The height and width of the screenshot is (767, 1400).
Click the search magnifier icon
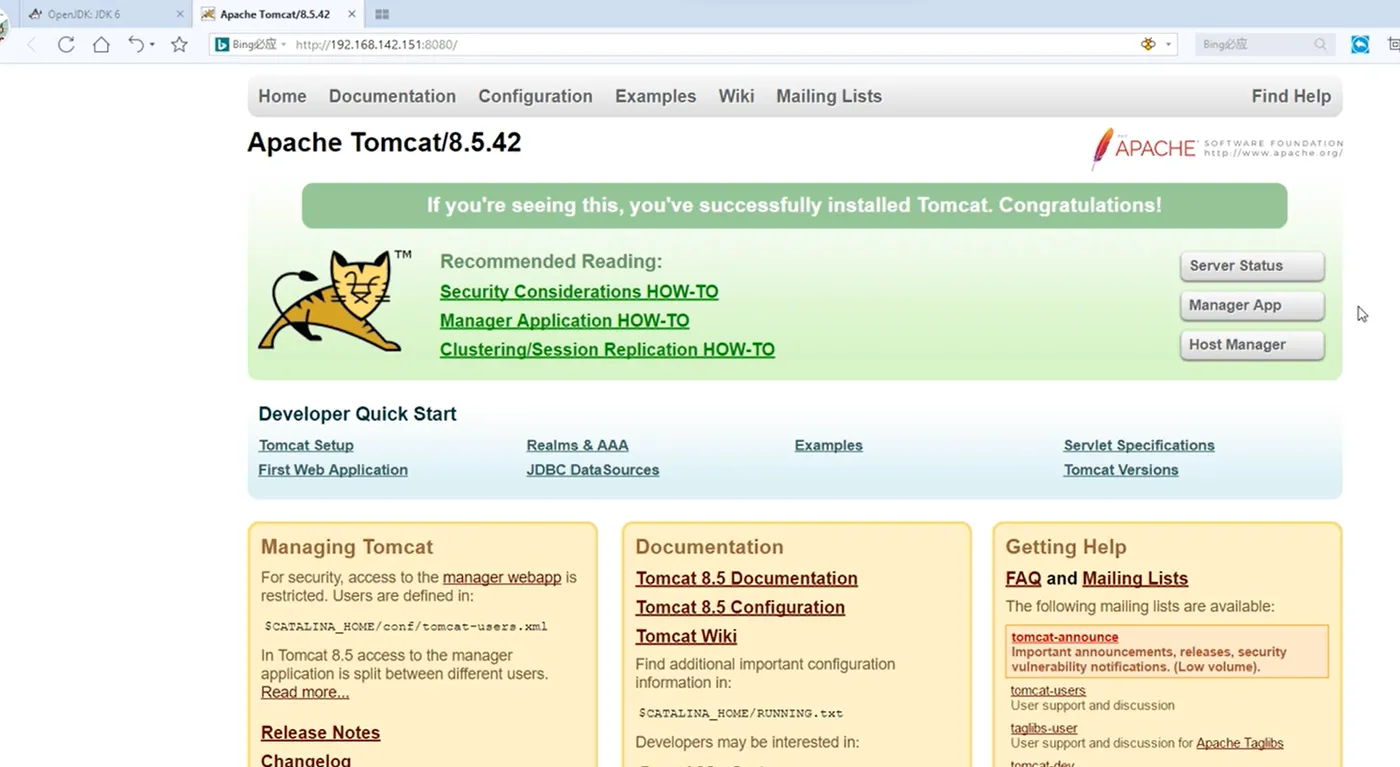coord(1320,44)
